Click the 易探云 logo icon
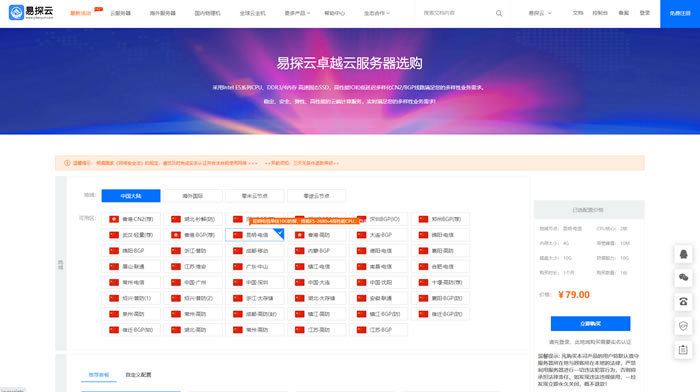The height and width of the screenshot is (392, 700). click(17, 13)
